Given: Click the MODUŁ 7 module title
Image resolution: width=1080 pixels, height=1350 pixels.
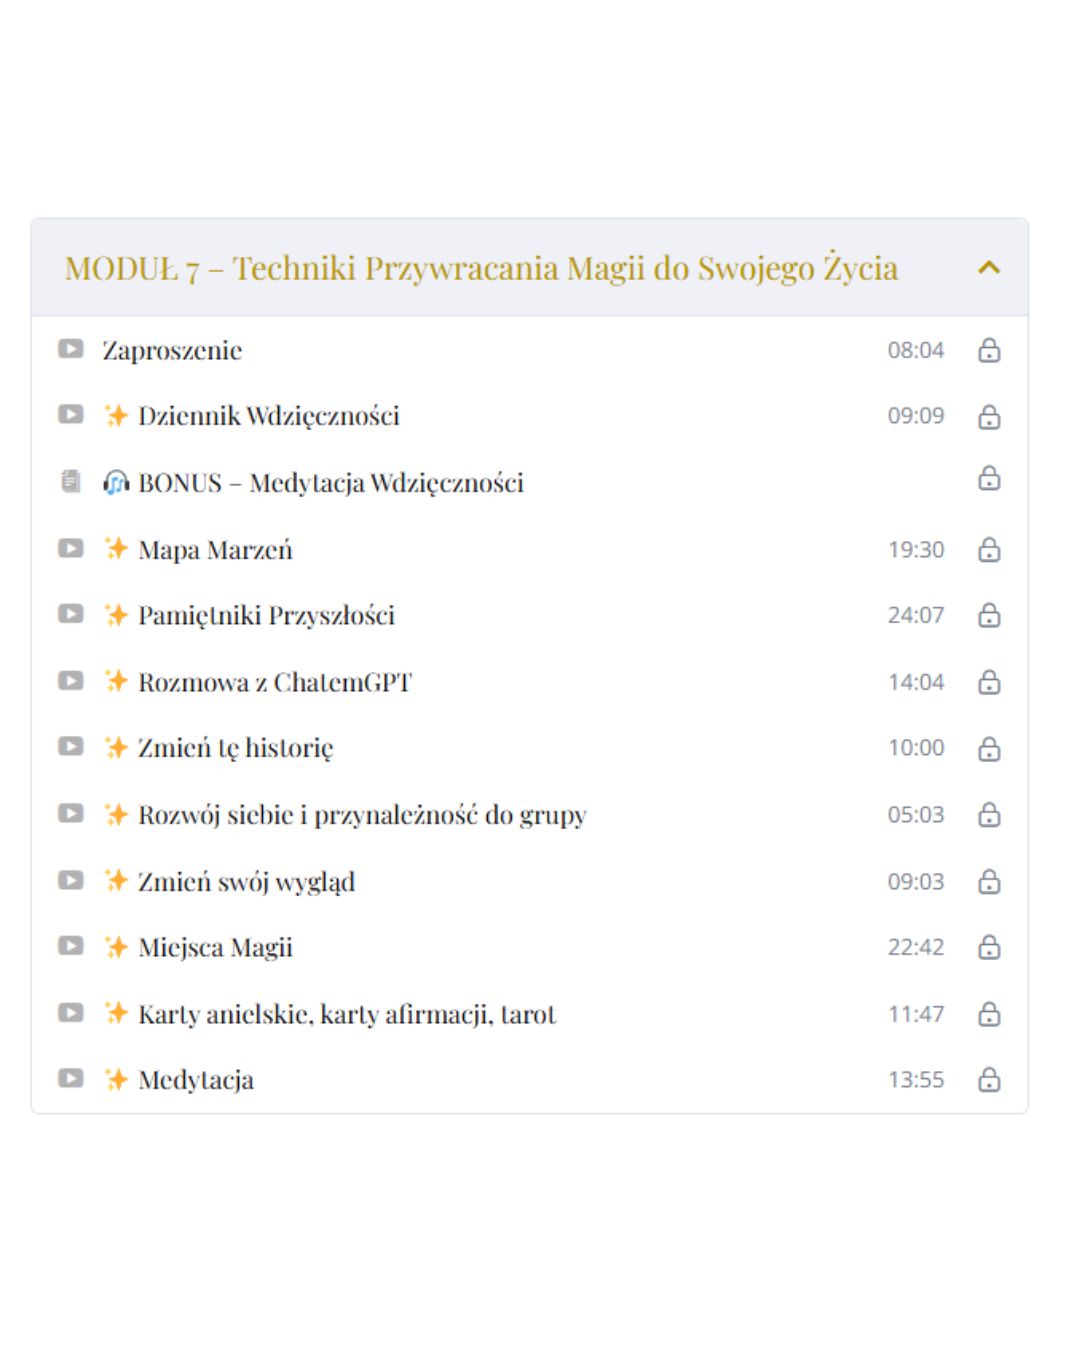Looking at the screenshot, I should [481, 268].
